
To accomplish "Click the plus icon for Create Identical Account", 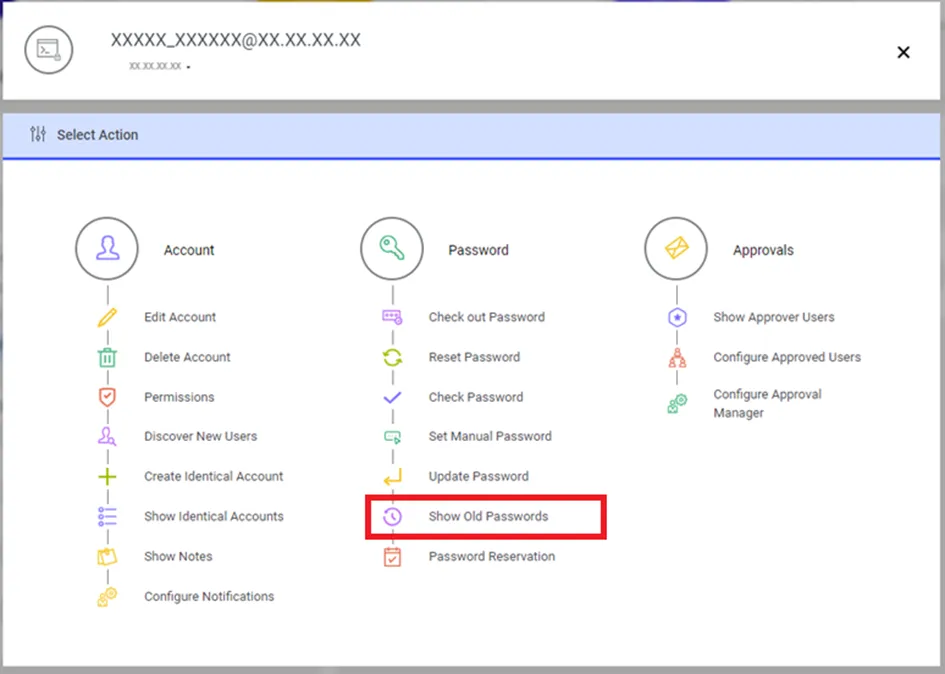I will coord(107,477).
